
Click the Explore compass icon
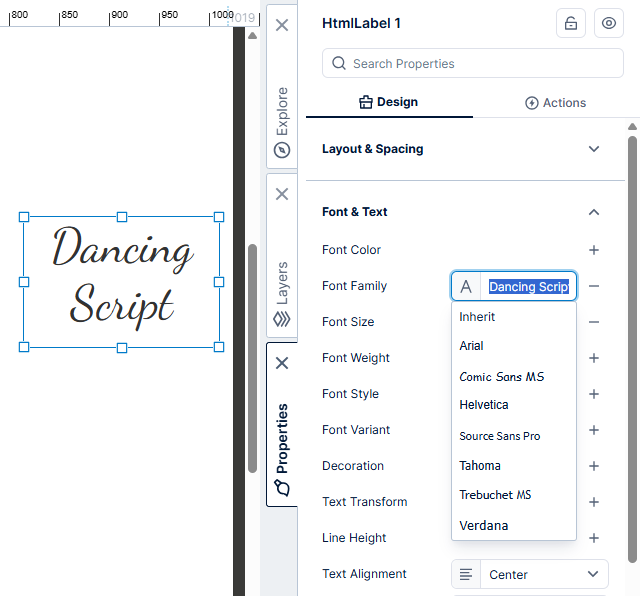pos(282,150)
